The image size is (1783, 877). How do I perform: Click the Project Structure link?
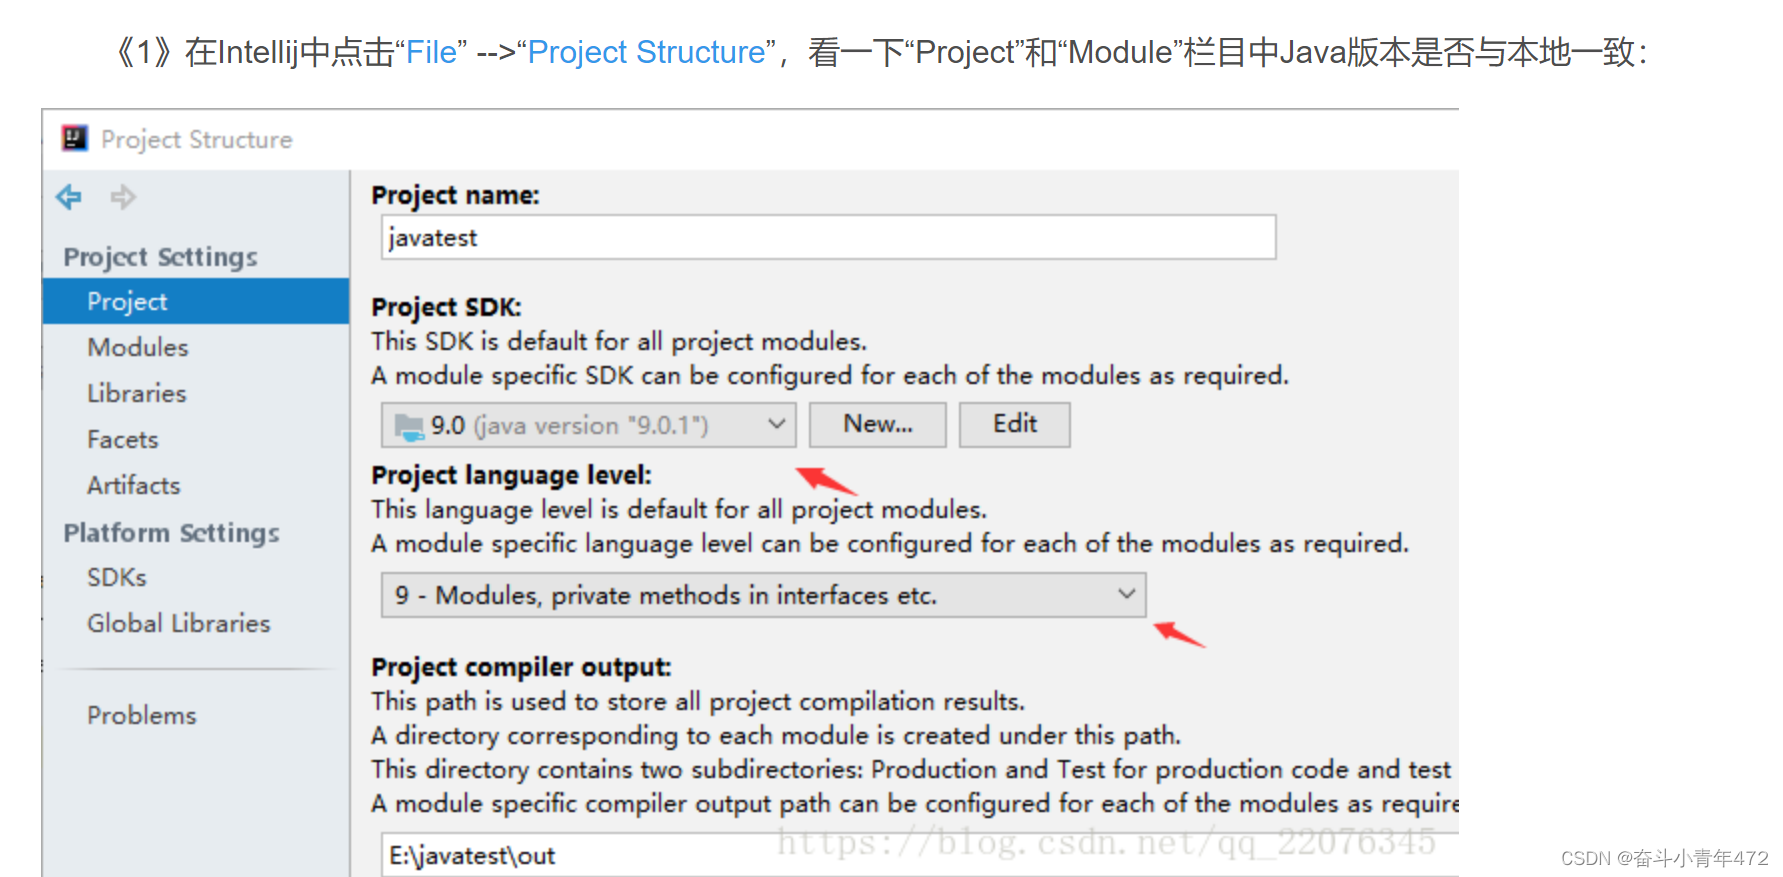click(647, 51)
